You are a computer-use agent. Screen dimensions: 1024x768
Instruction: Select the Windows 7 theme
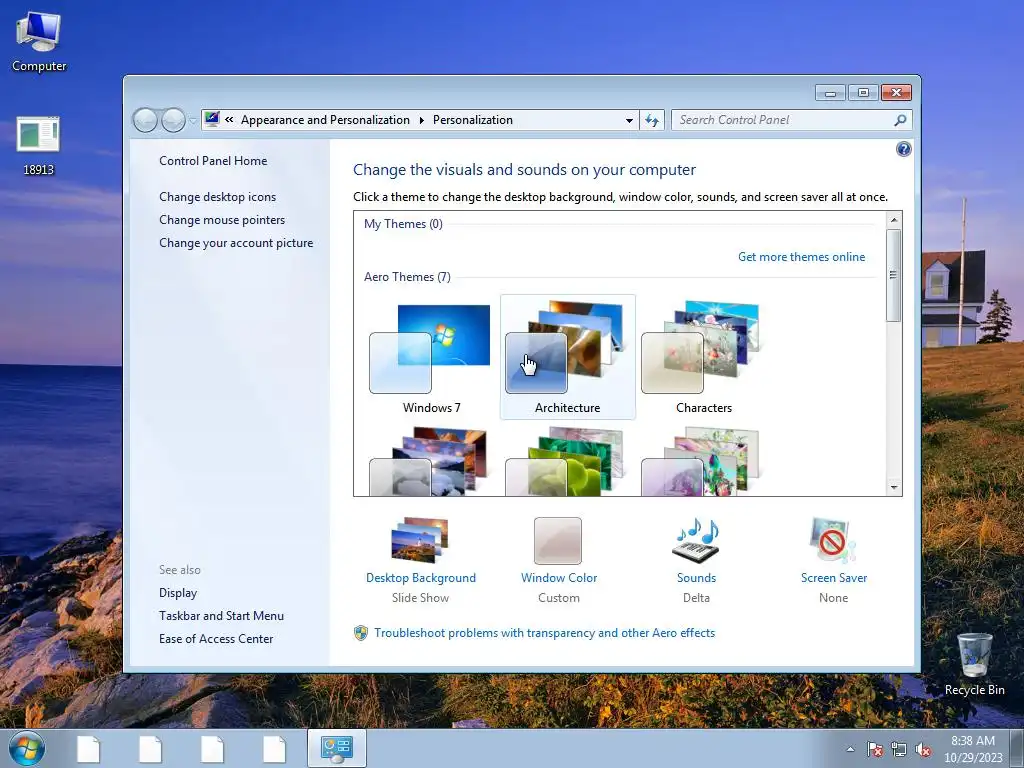(430, 357)
